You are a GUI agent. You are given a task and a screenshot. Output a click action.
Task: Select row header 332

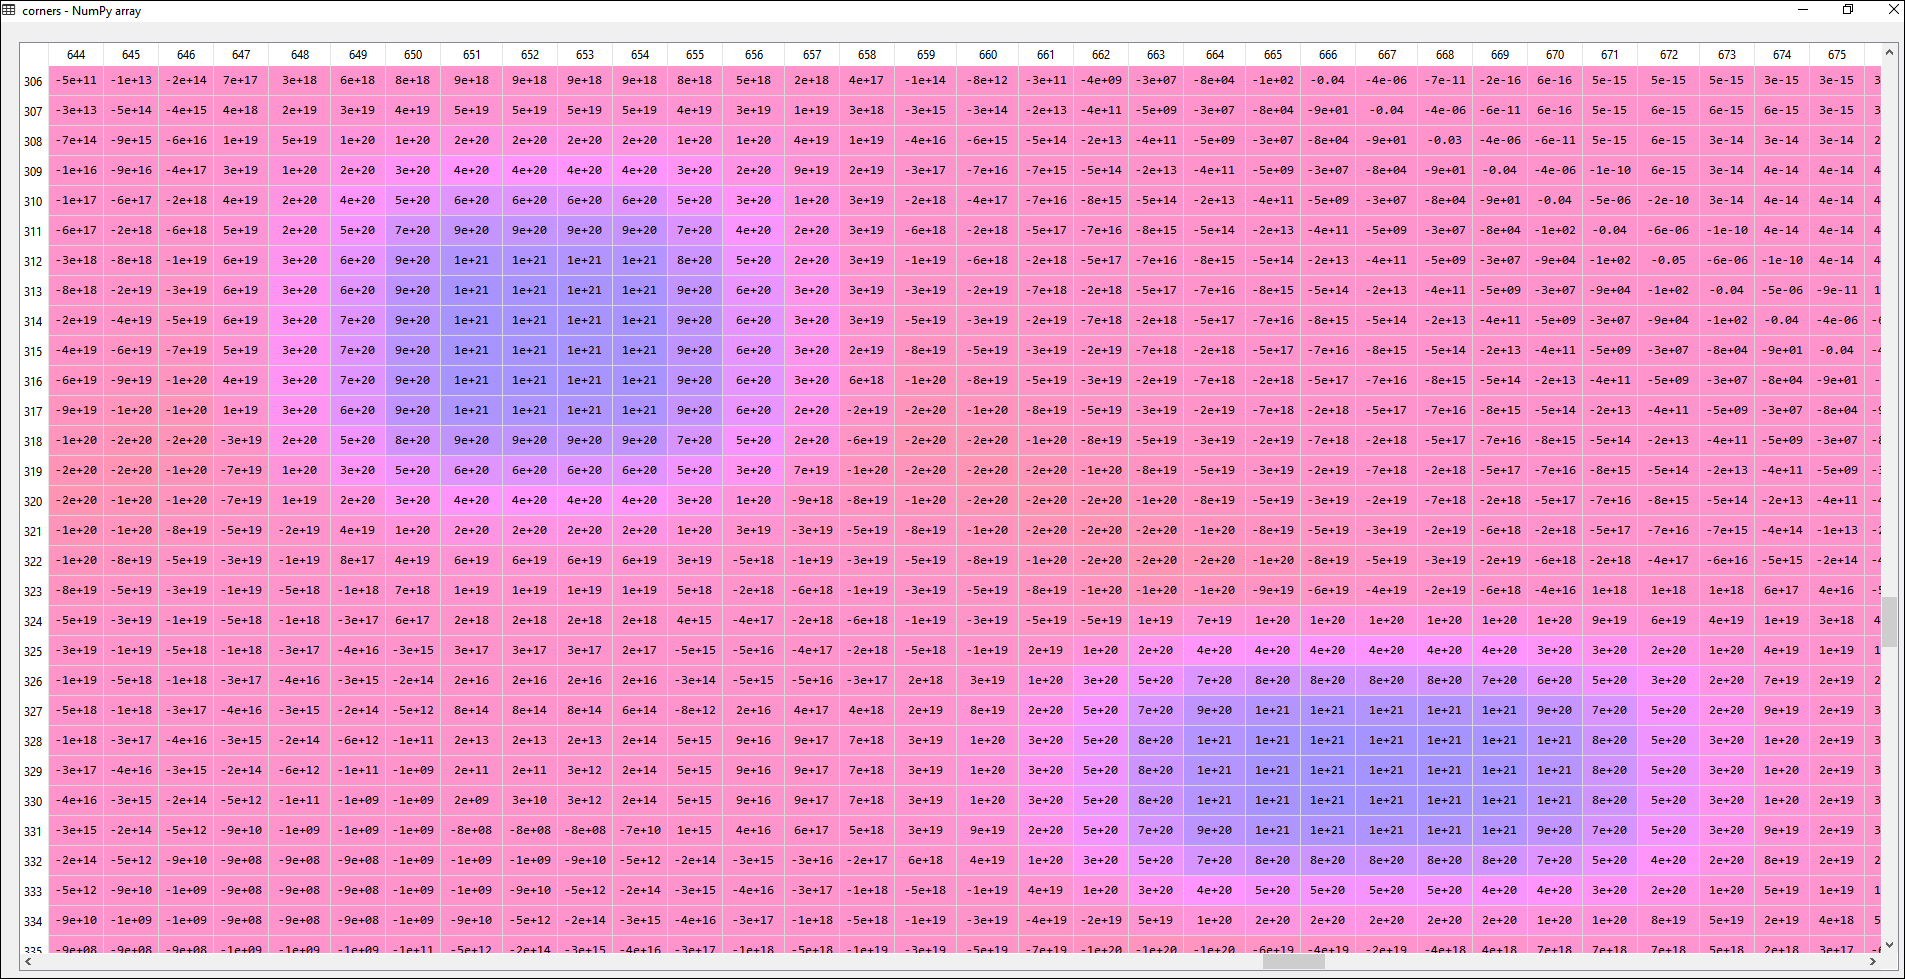click(x=33, y=861)
